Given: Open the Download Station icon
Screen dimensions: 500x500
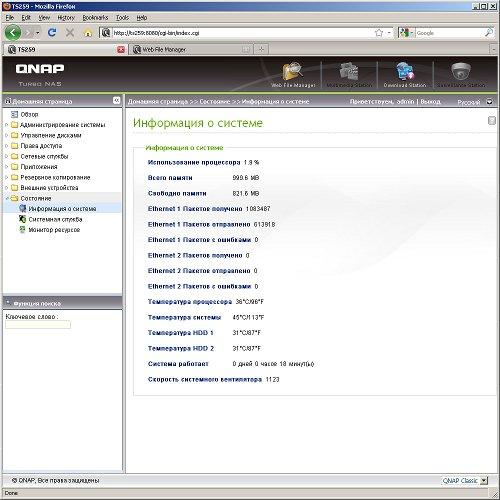Looking at the screenshot, I should click(405, 71).
